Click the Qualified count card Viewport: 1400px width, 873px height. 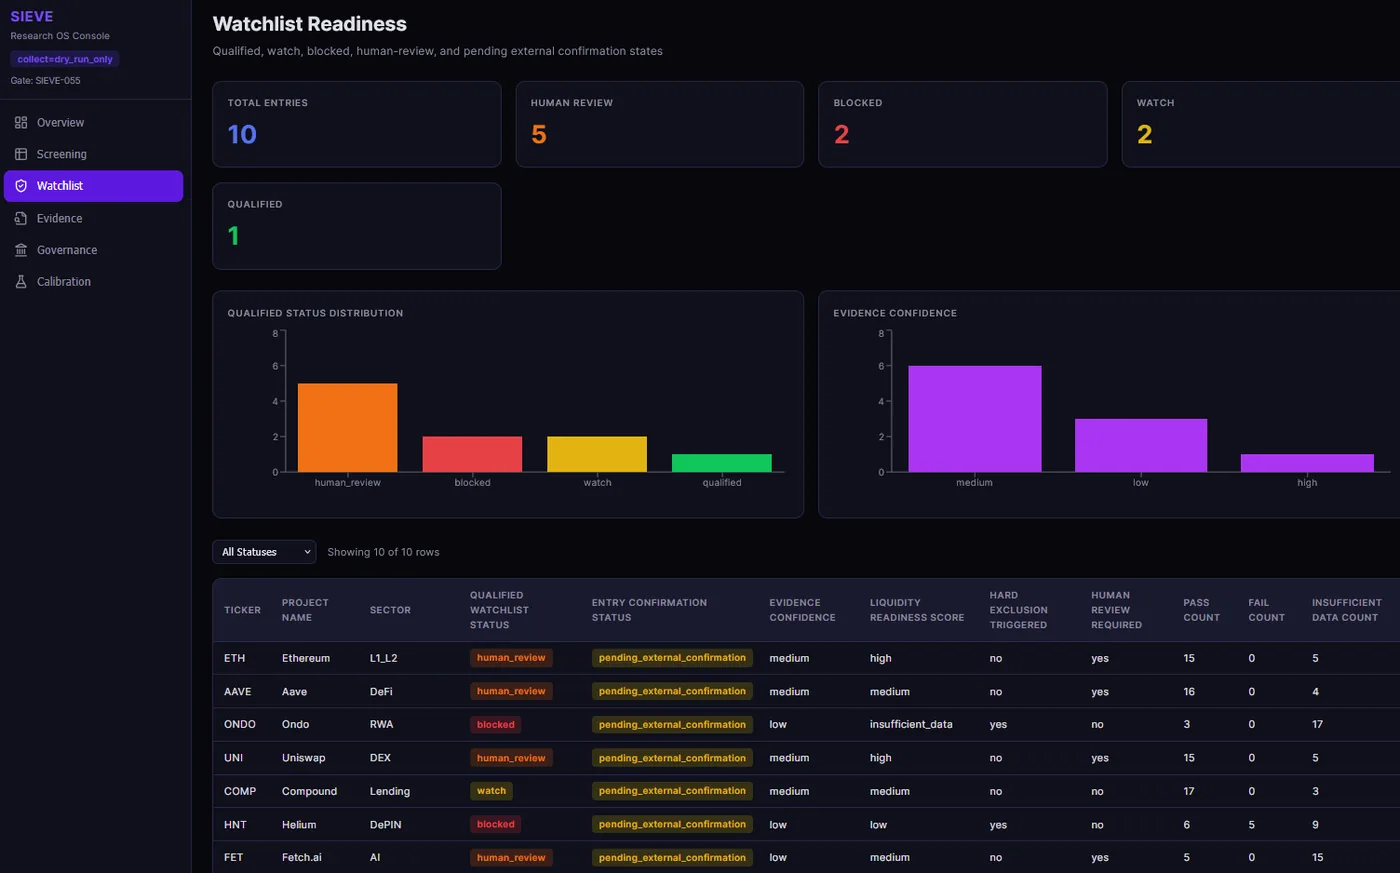pyautogui.click(x=357, y=226)
